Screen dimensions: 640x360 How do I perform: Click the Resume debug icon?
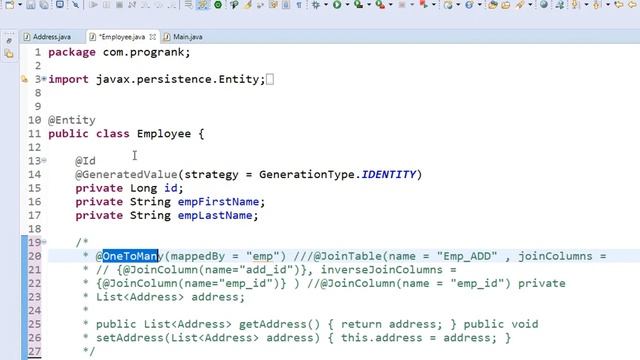click(x=93, y=4)
